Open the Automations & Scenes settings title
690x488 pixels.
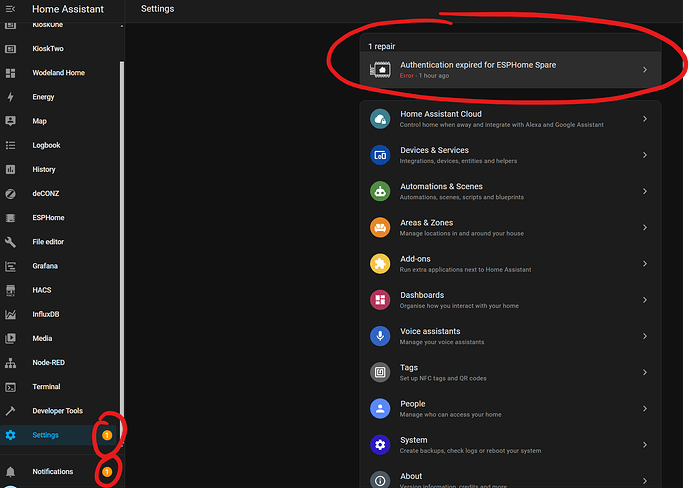coord(441,187)
